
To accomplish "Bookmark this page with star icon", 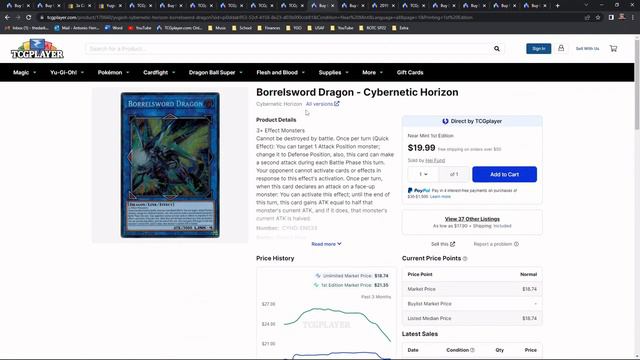I will (598, 18).
